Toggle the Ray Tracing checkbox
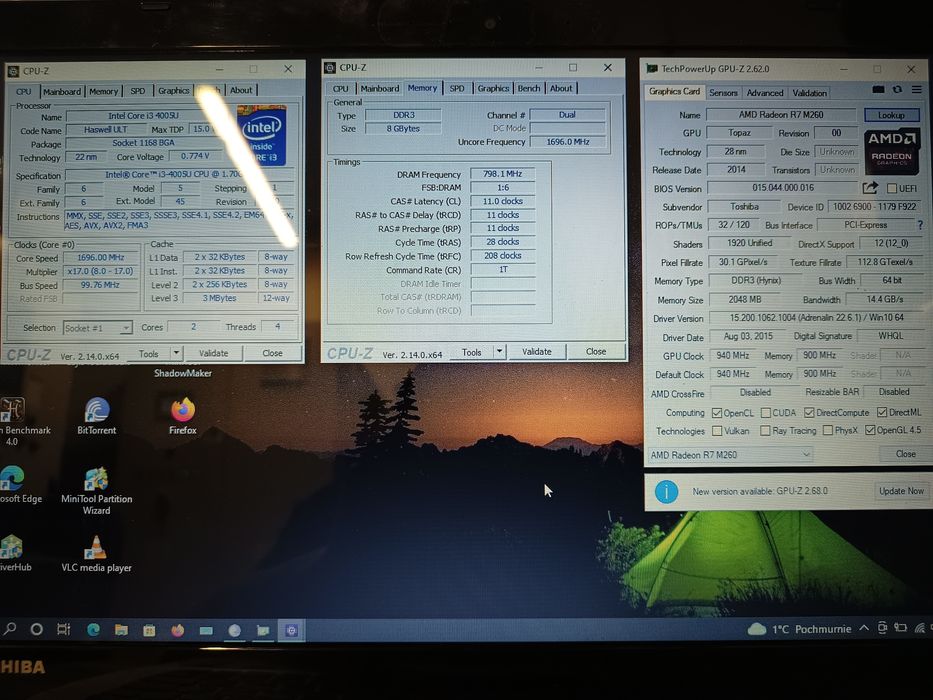933x700 pixels. click(765, 430)
